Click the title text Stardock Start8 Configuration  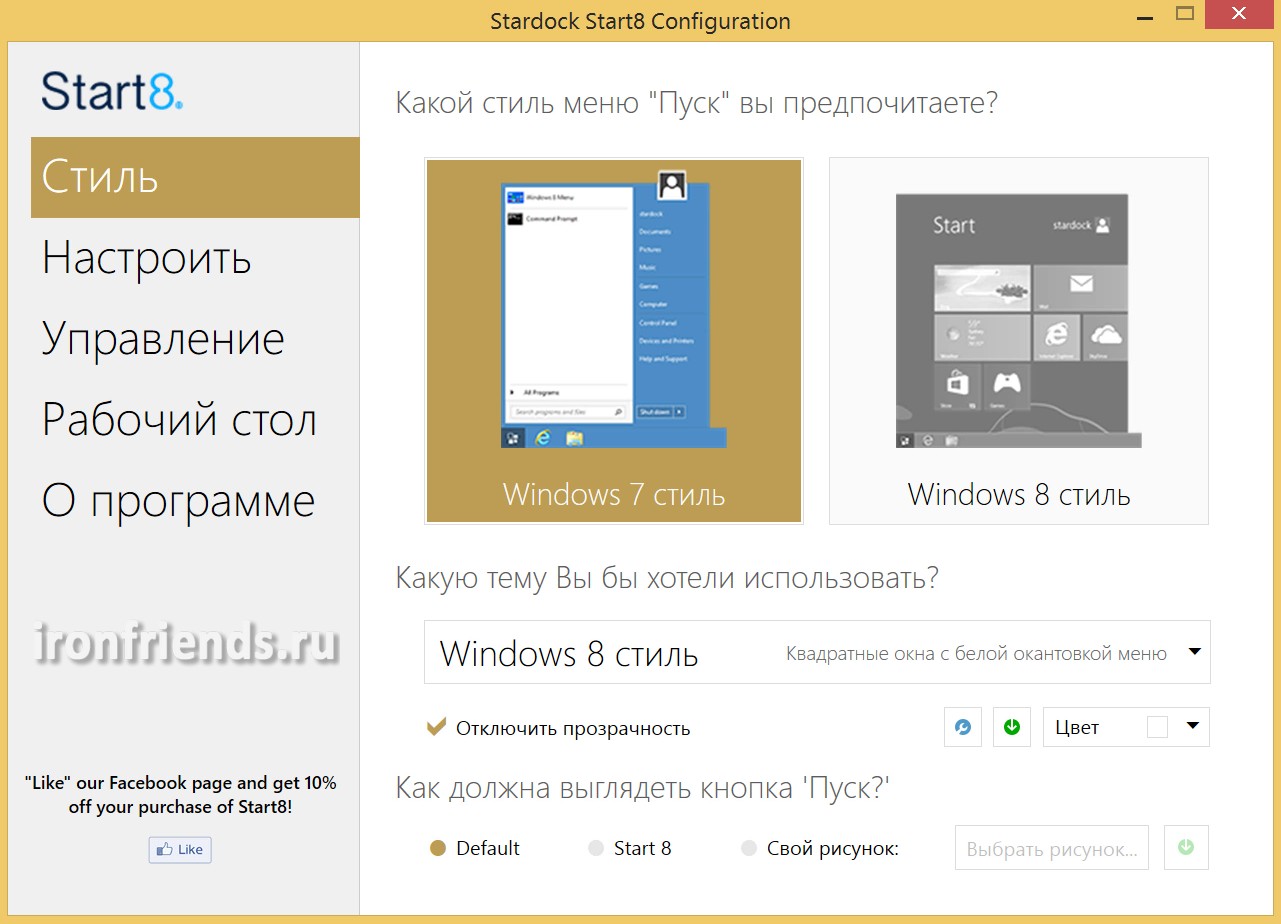click(640, 21)
